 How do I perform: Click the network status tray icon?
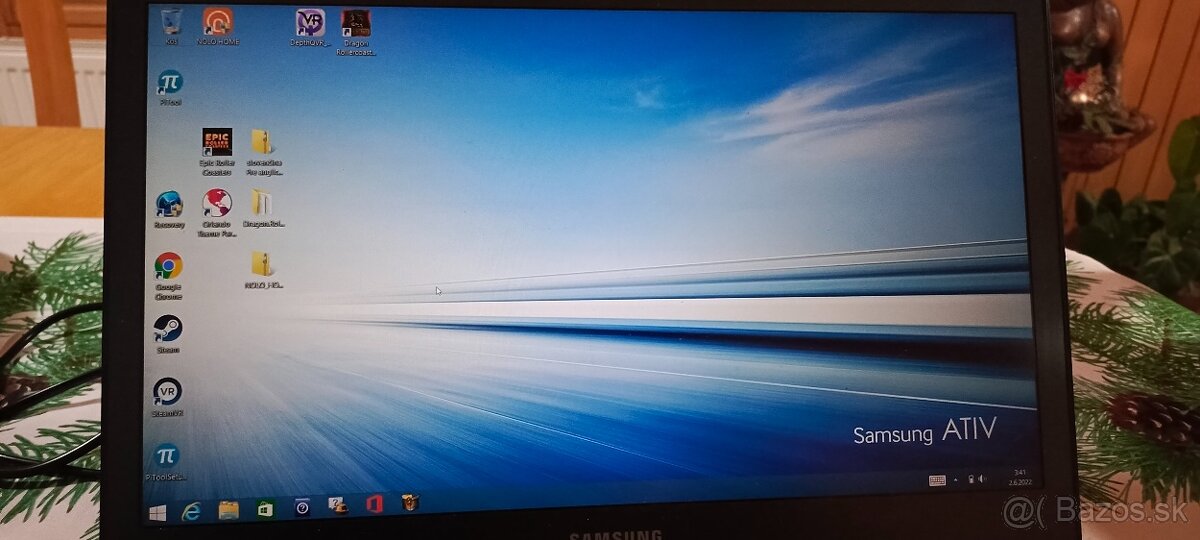tap(970, 479)
